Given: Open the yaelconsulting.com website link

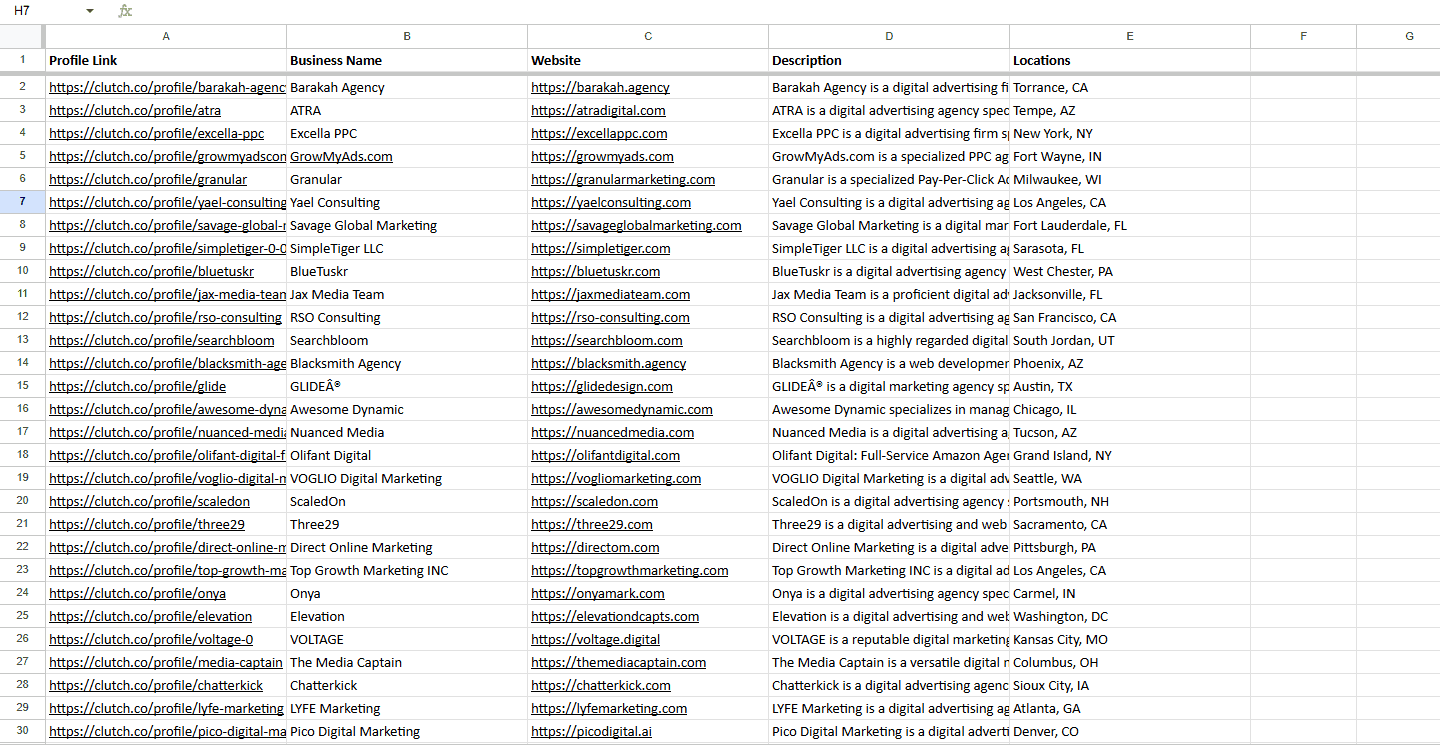Looking at the screenshot, I should tap(611, 203).
